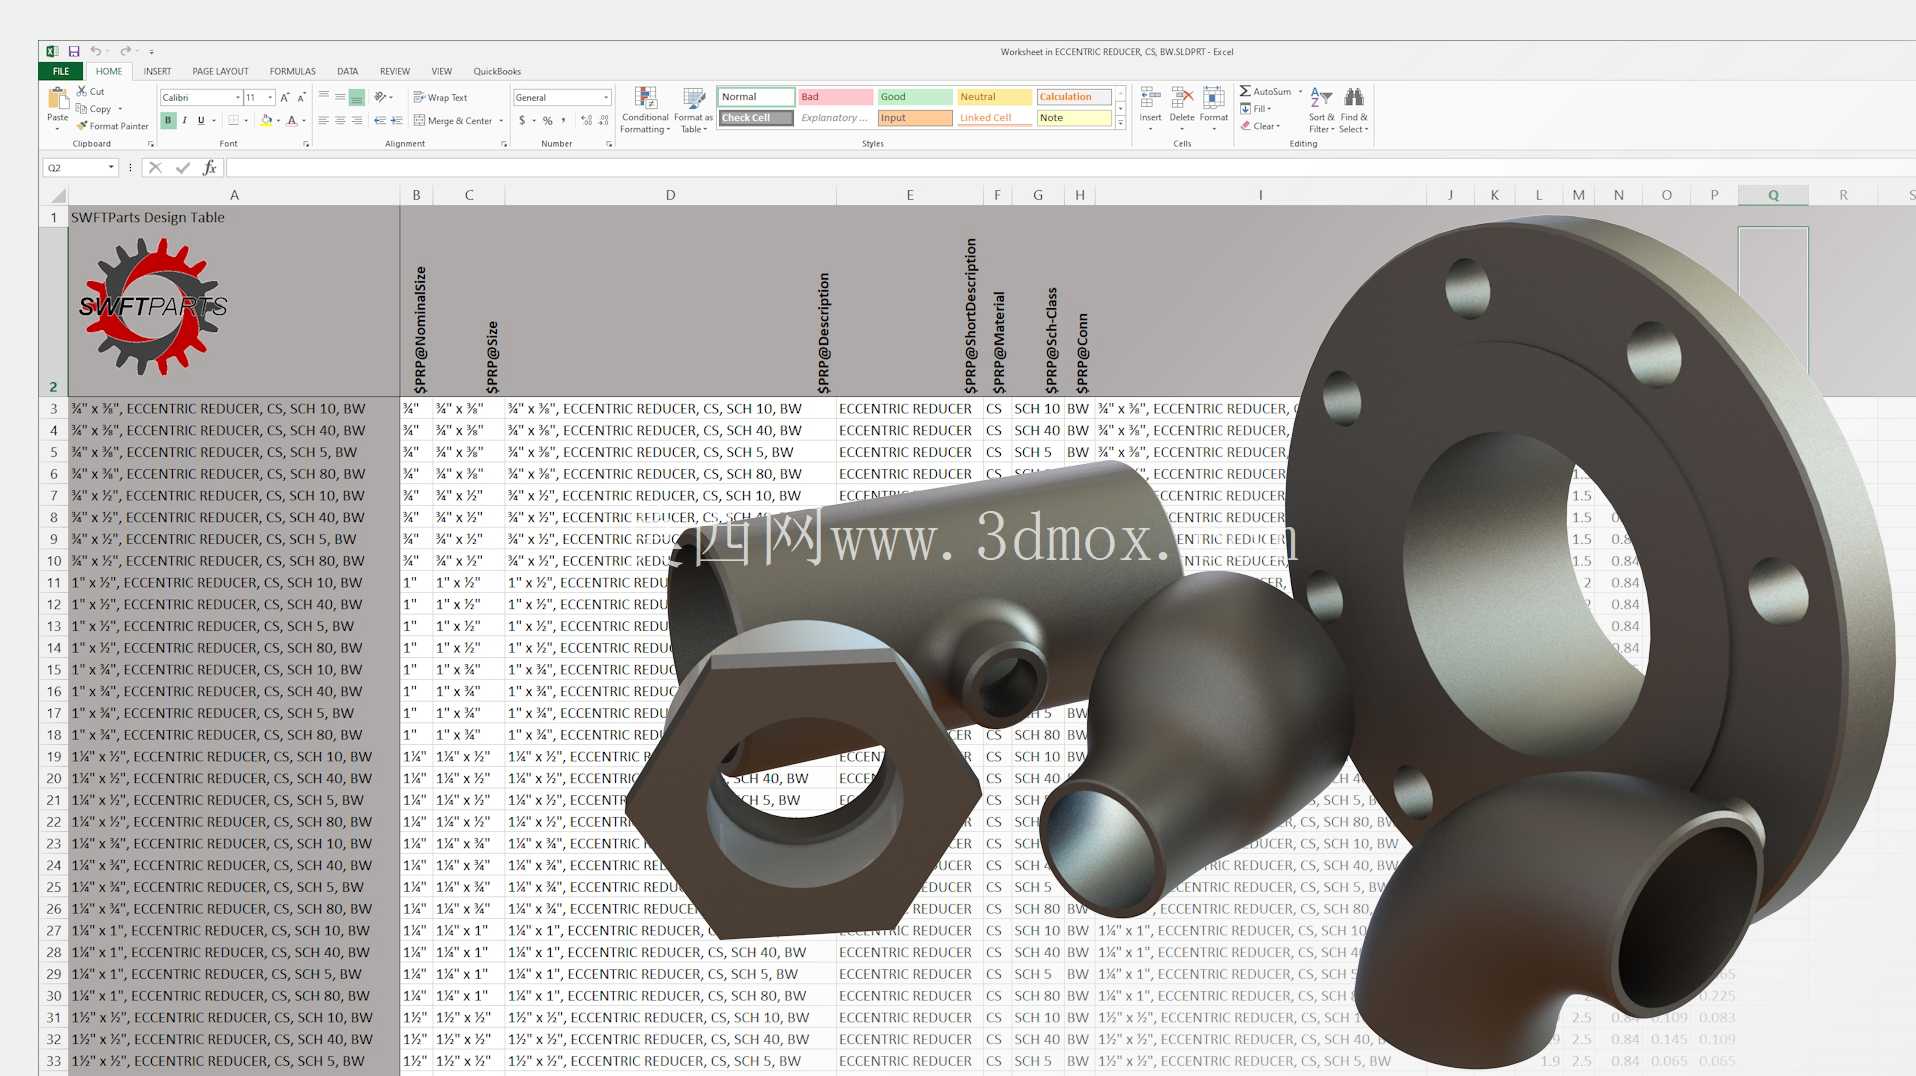Insert cells using the Insert button
The image size is (1916, 1076).
[x=1150, y=110]
